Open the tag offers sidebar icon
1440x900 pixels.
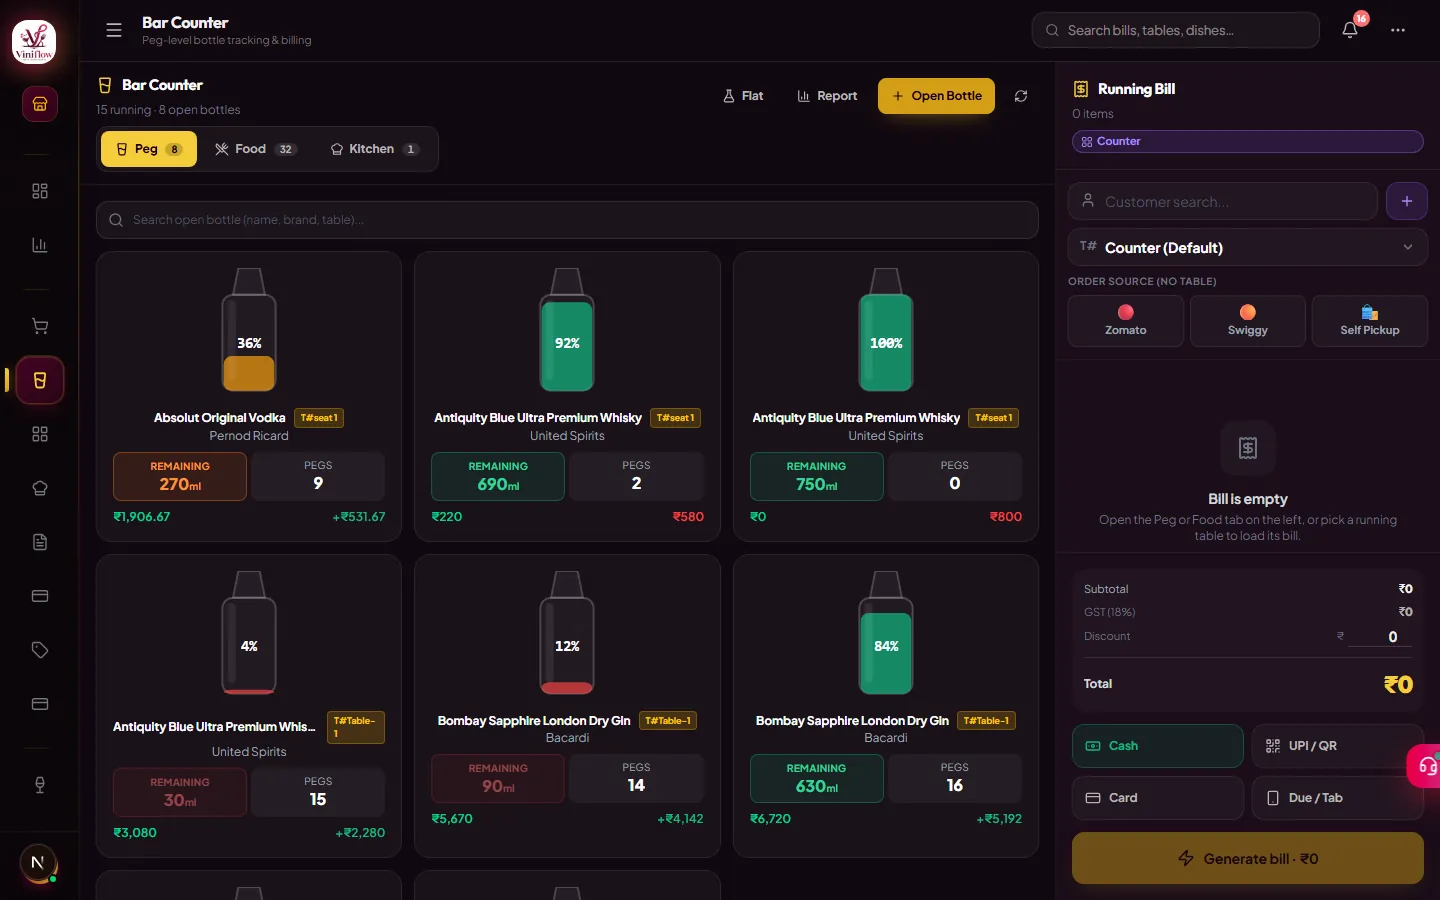(x=40, y=650)
